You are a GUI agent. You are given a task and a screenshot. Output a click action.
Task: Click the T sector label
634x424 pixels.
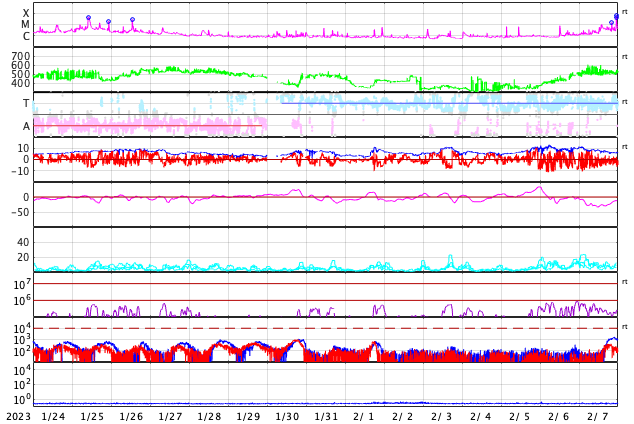tap(26, 103)
